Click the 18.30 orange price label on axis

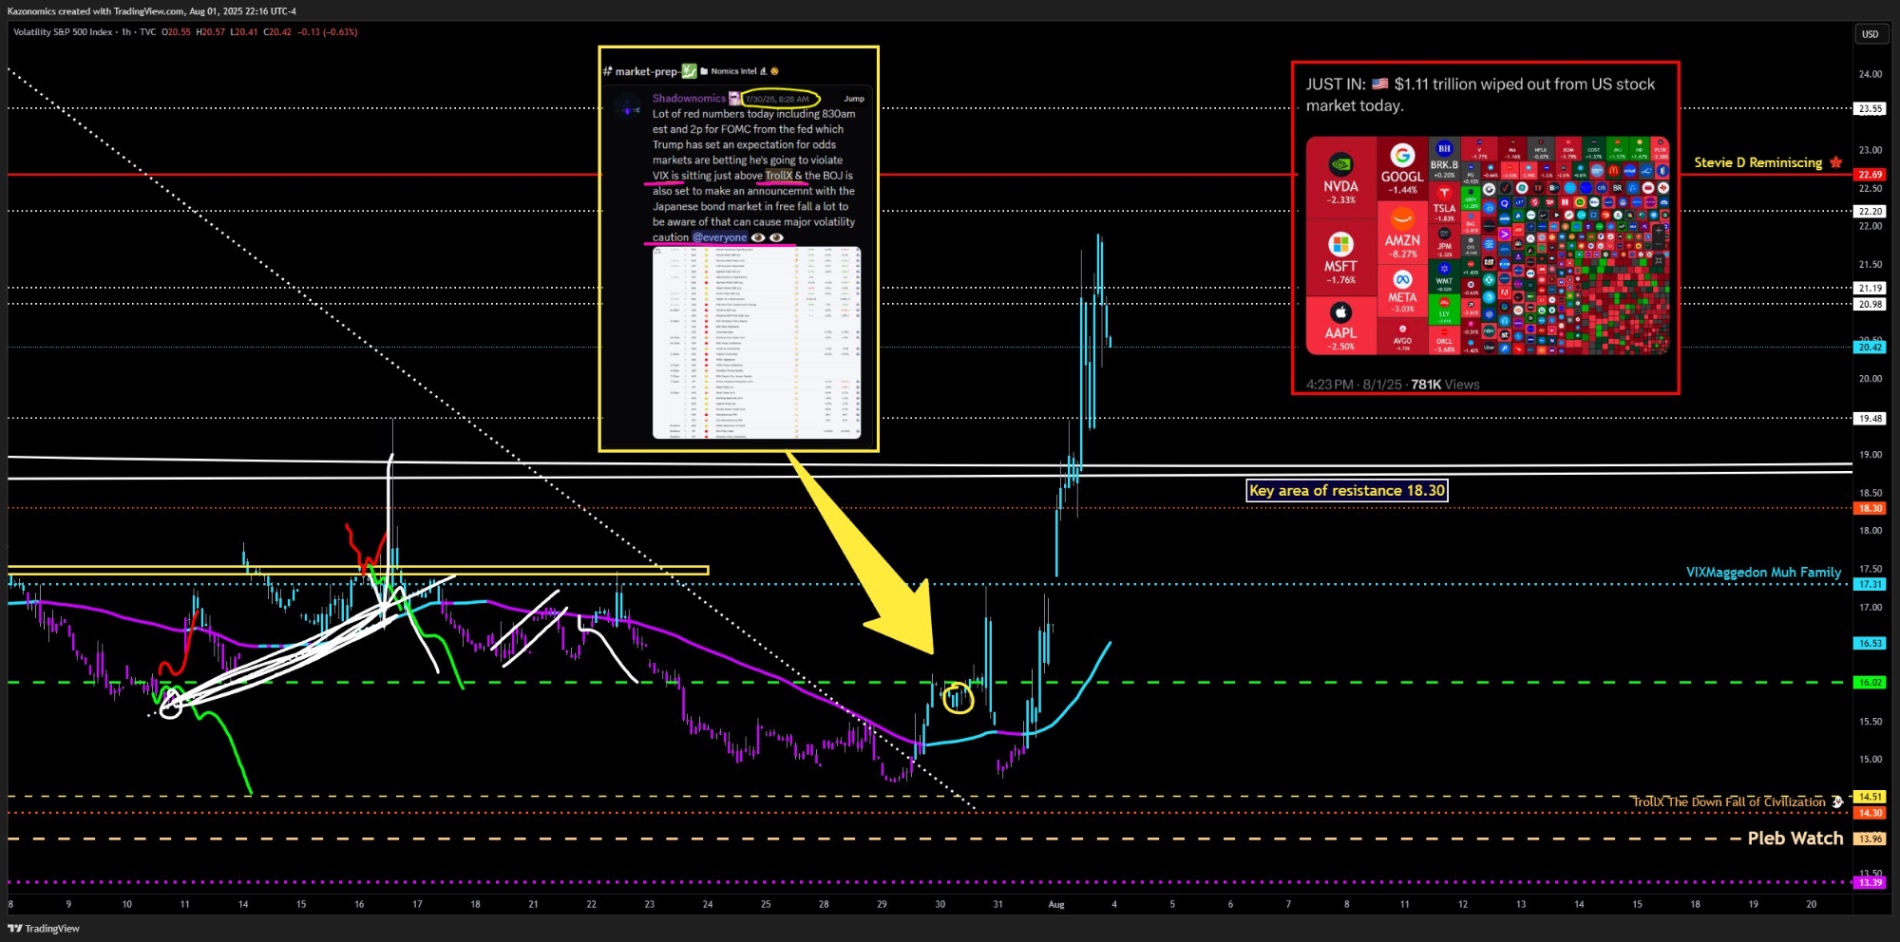tap(1869, 508)
